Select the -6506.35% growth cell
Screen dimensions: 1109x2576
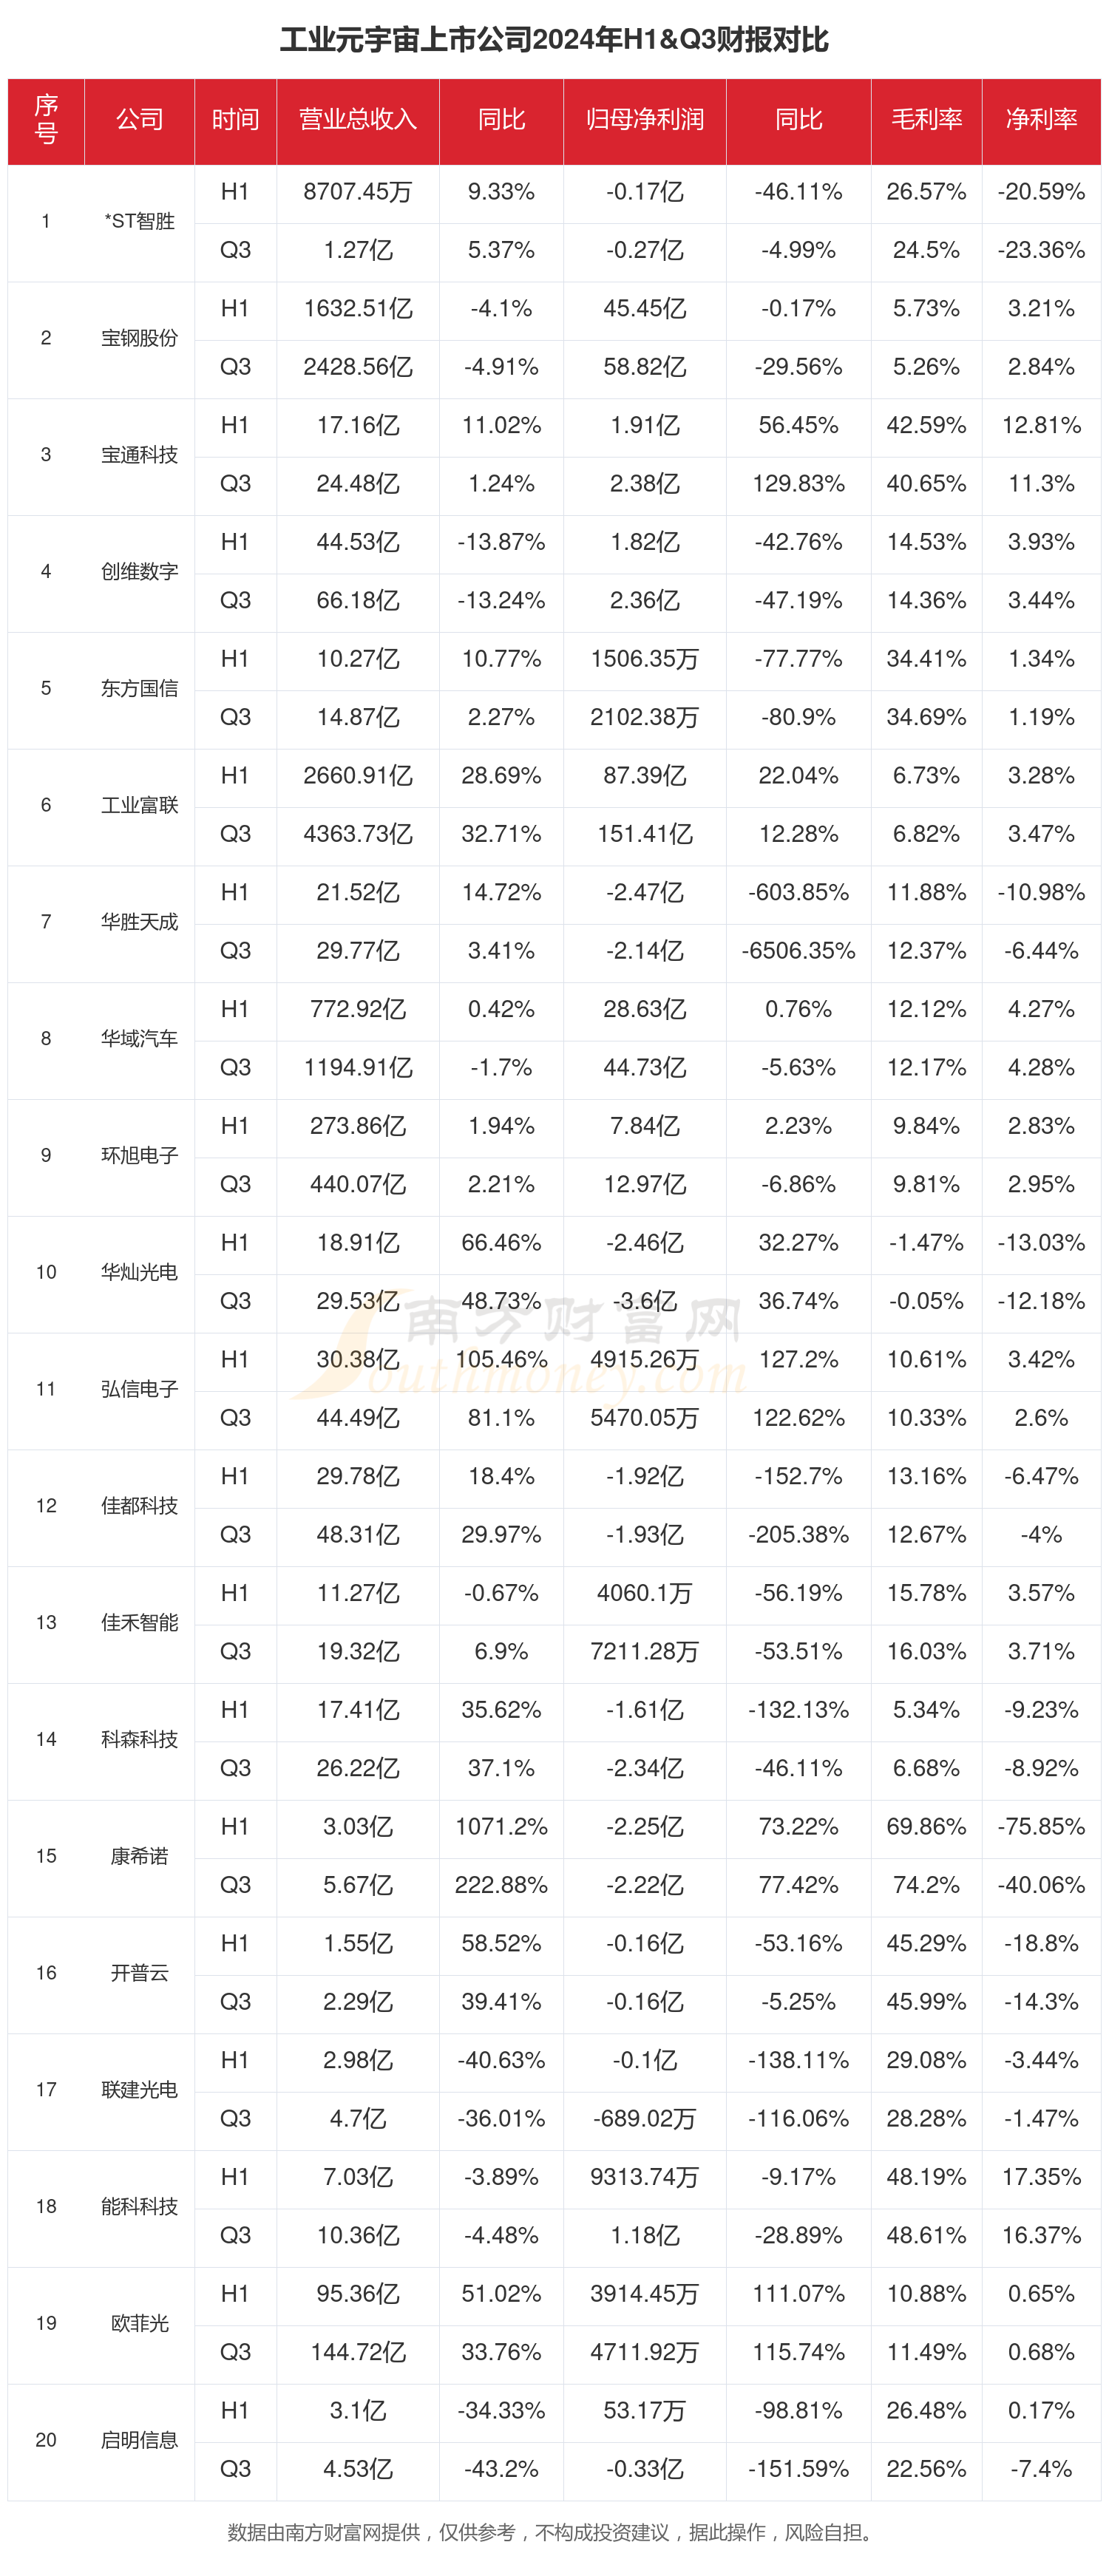(798, 952)
